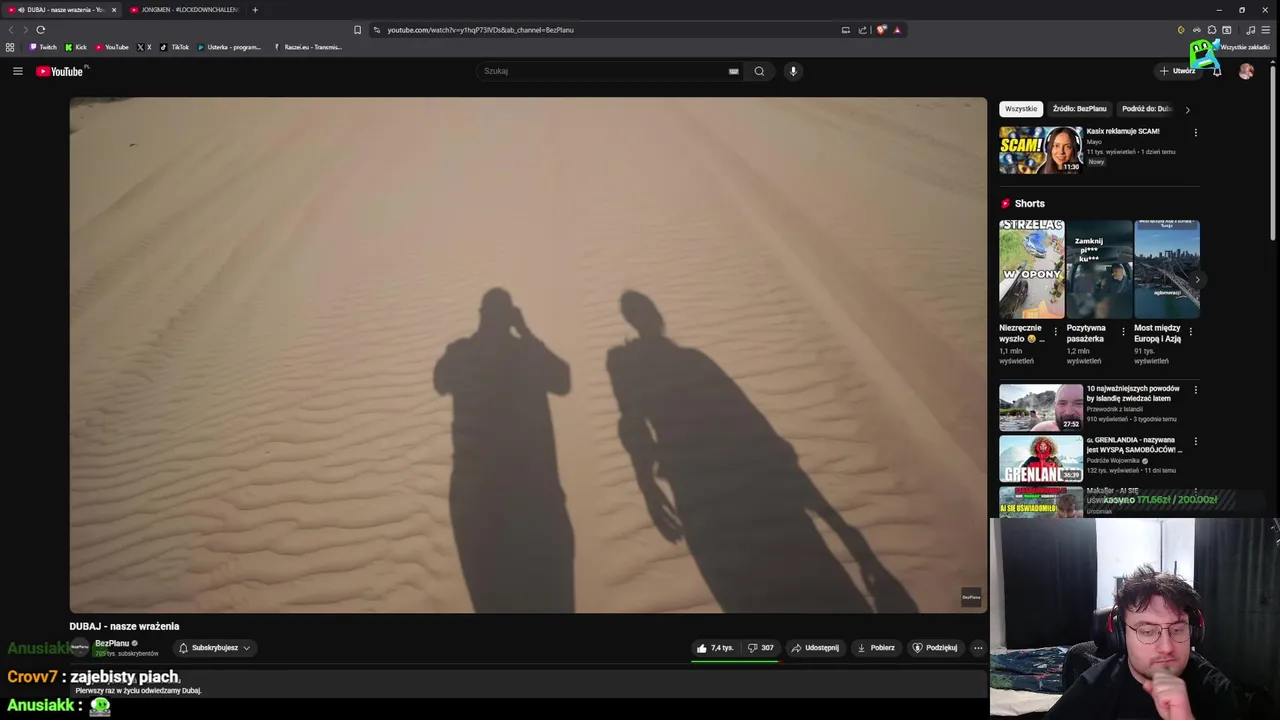Open the account avatar menu
The image size is (1280, 720).
tap(1246, 71)
